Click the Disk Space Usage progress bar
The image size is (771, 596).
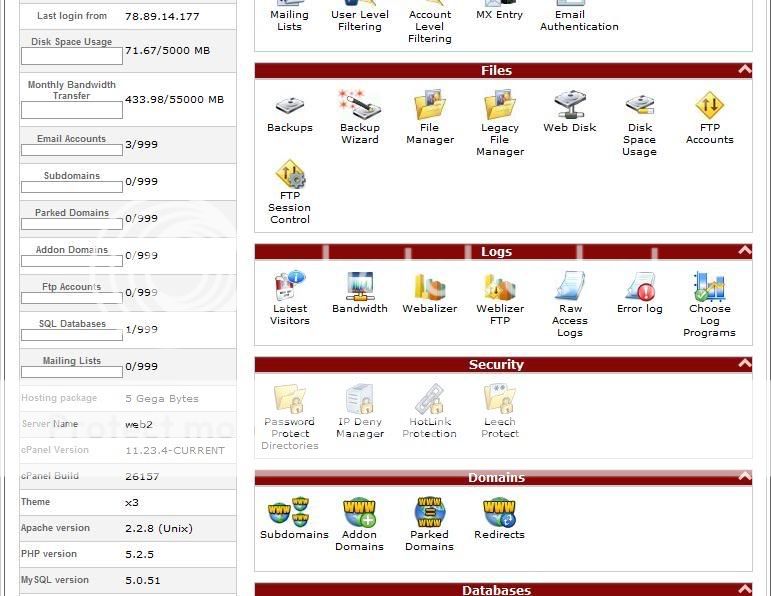(x=71, y=57)
